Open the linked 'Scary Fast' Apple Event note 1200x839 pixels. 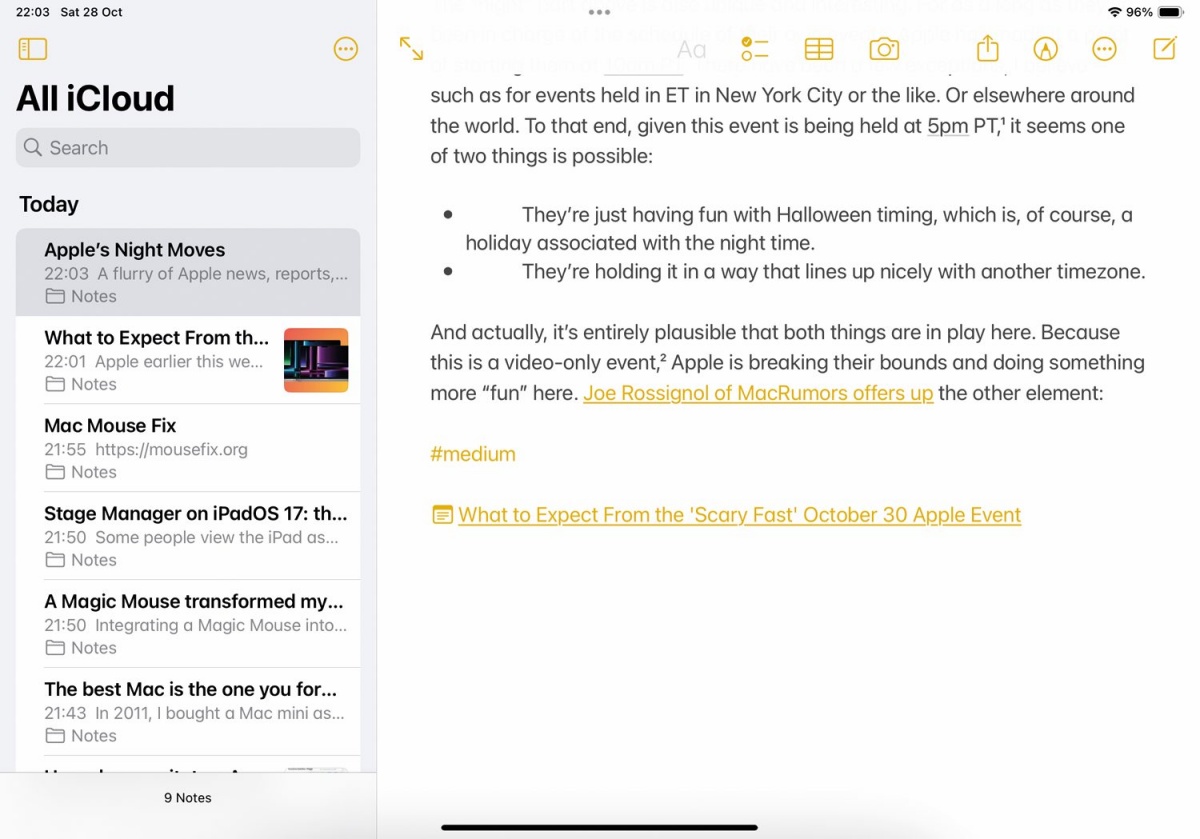coord(739,515)
